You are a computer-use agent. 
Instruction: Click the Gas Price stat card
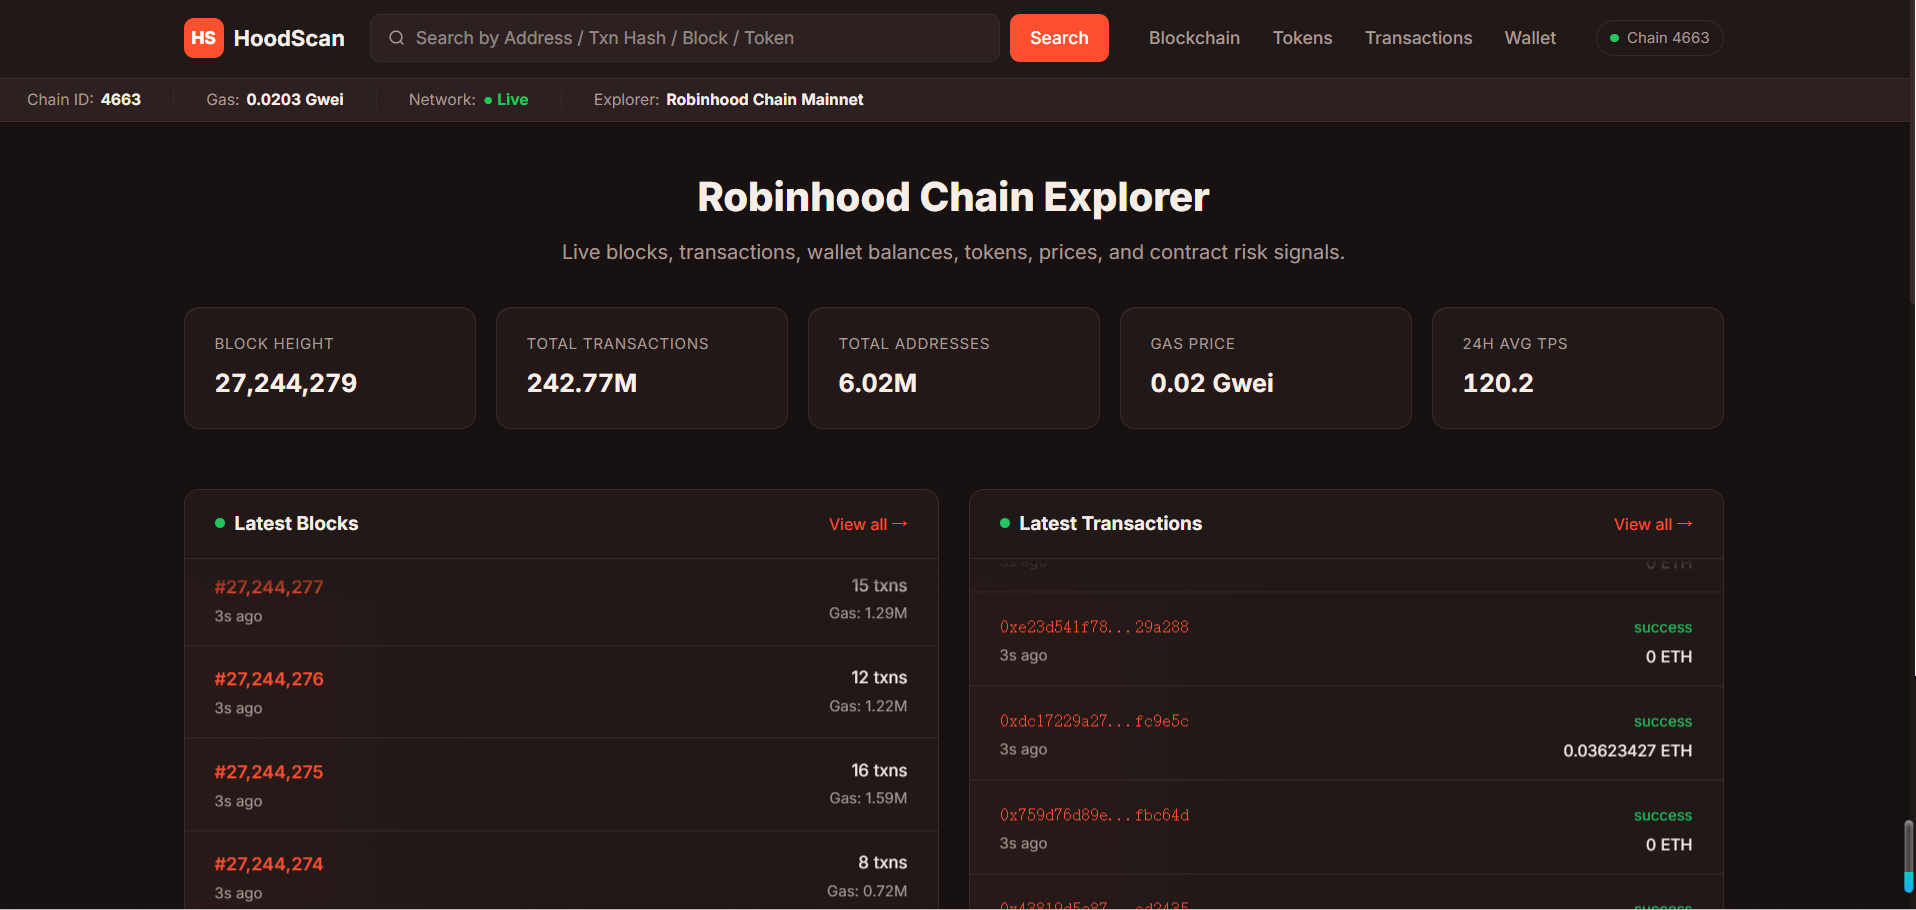point(1266,368)
